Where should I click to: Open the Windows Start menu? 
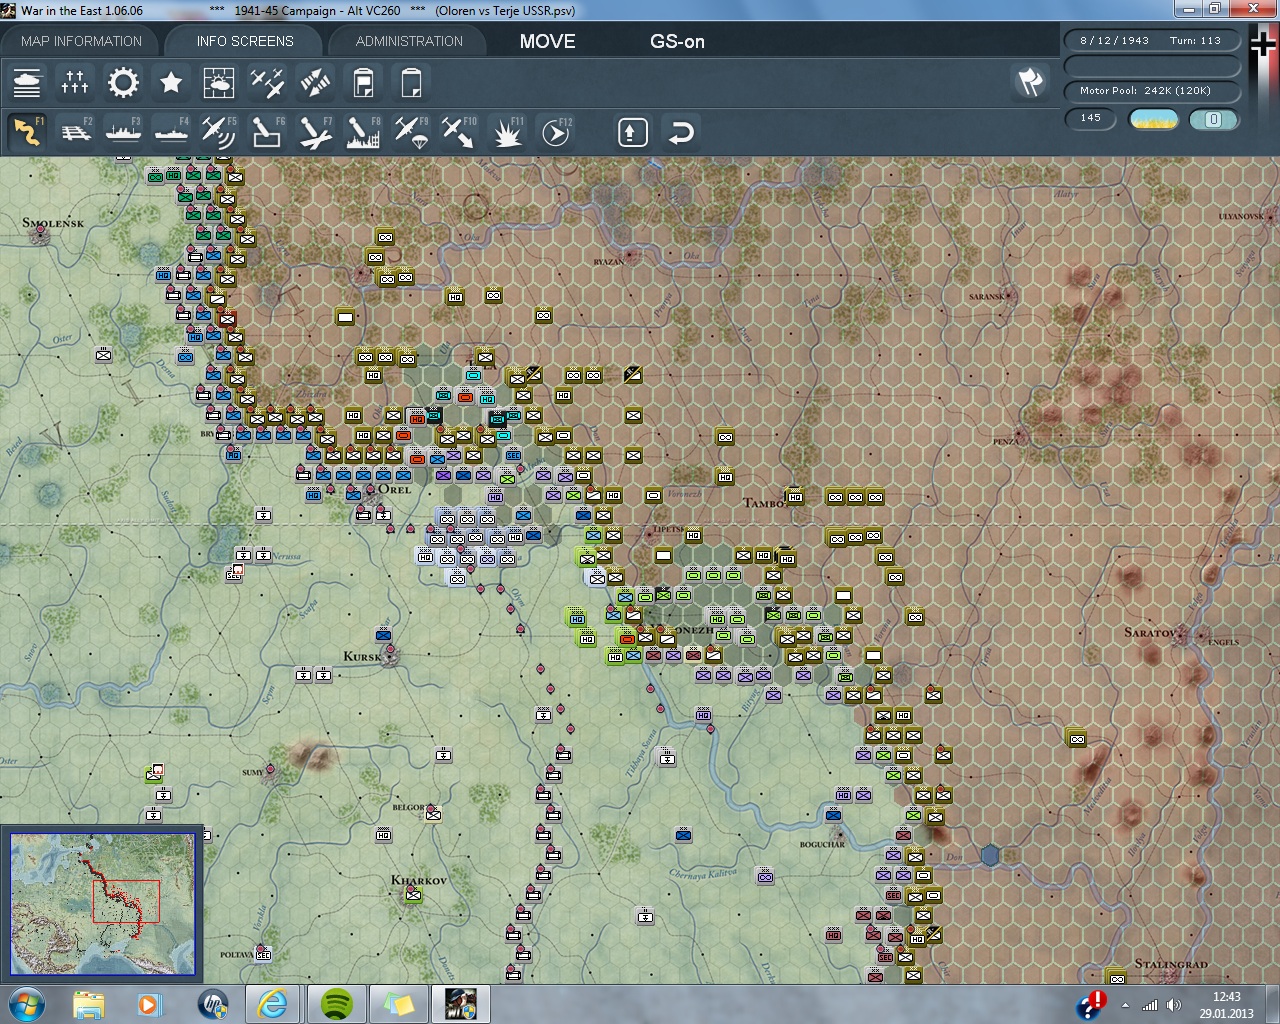[x=27, y=1004]
